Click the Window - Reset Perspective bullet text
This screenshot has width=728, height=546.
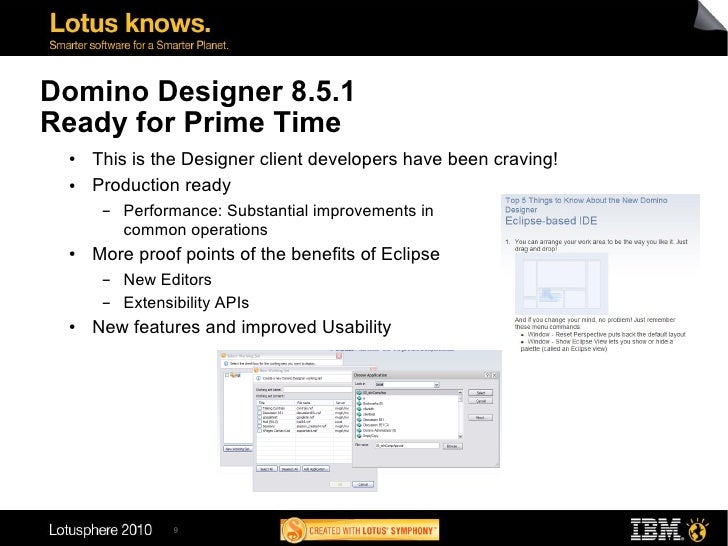tap(606, 334)
